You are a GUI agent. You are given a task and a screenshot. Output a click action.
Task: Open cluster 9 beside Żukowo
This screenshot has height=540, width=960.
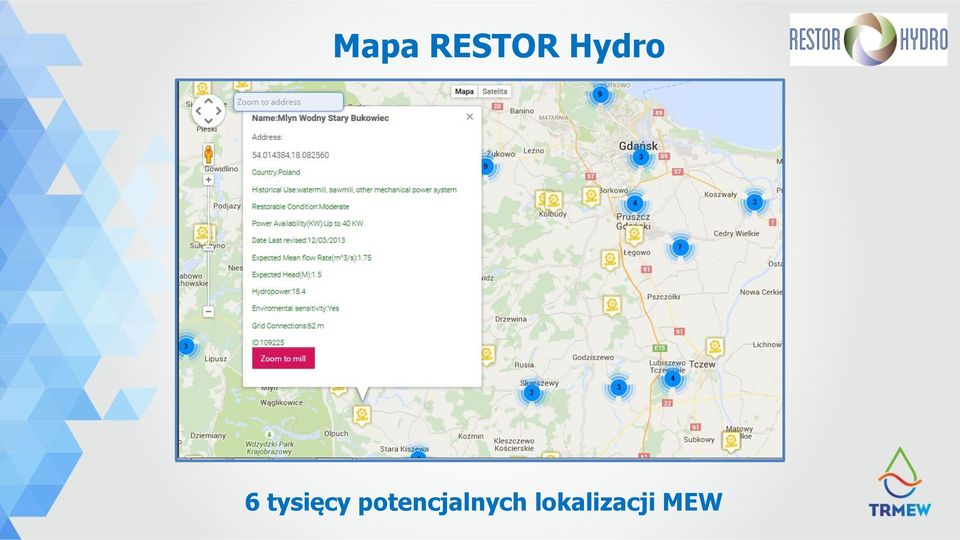click(x=487, y=166)
